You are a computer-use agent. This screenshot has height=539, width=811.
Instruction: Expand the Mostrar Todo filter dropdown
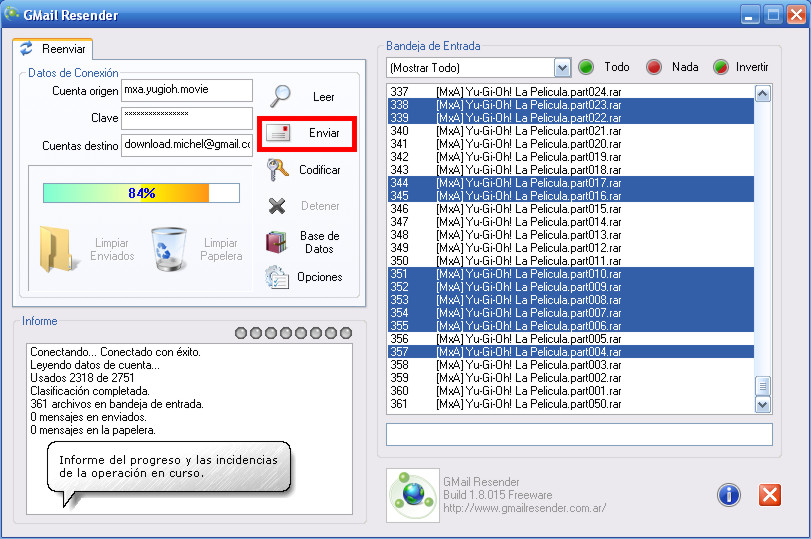562,68
